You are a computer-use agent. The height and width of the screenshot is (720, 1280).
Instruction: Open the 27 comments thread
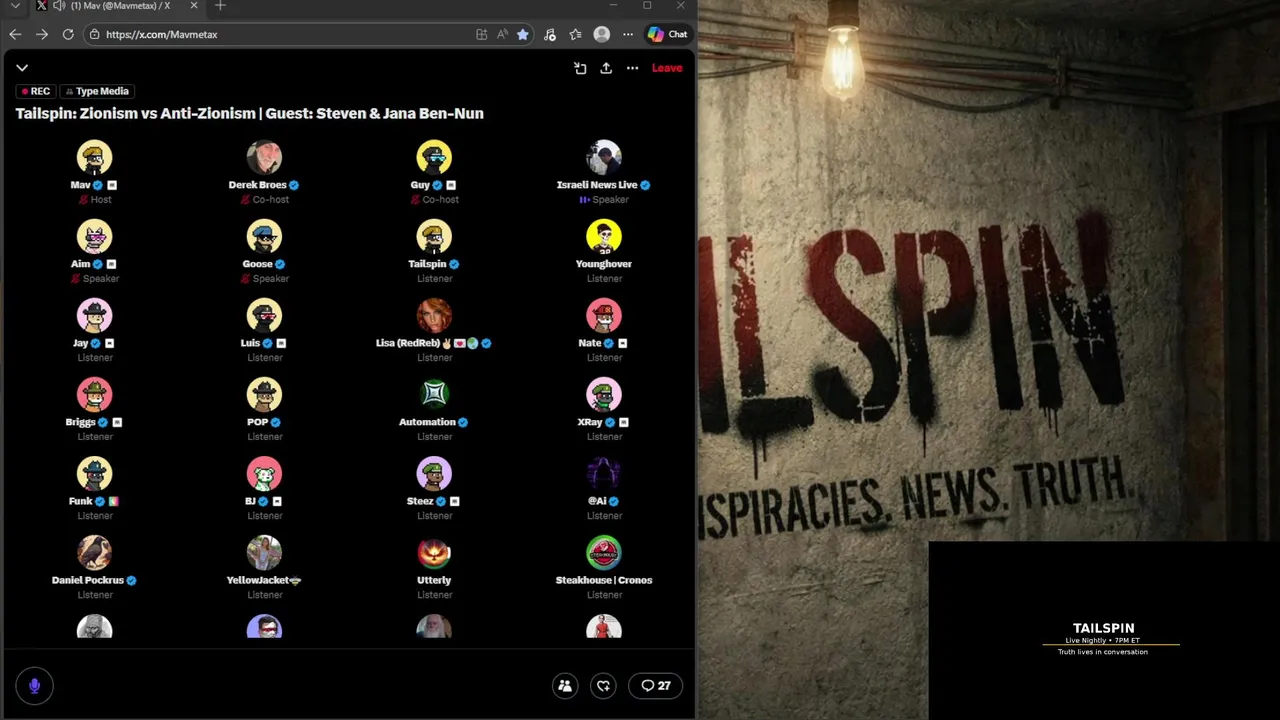(656, 686)
